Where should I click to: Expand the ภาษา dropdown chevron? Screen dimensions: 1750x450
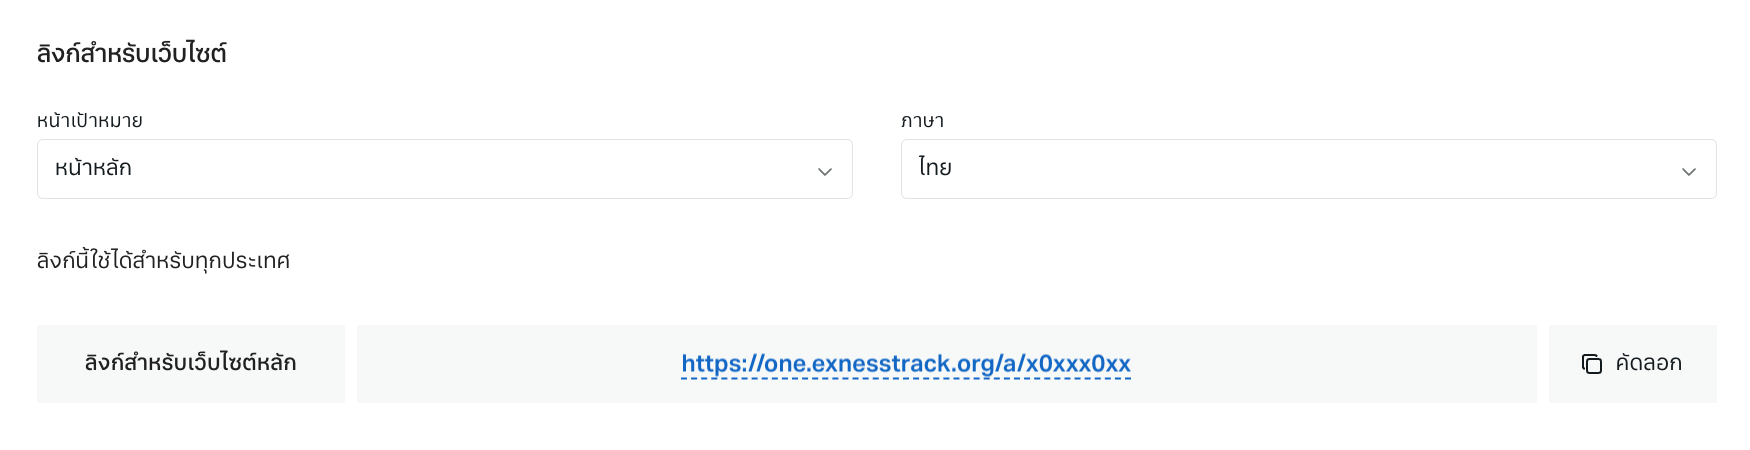(x=1689, y=171)
